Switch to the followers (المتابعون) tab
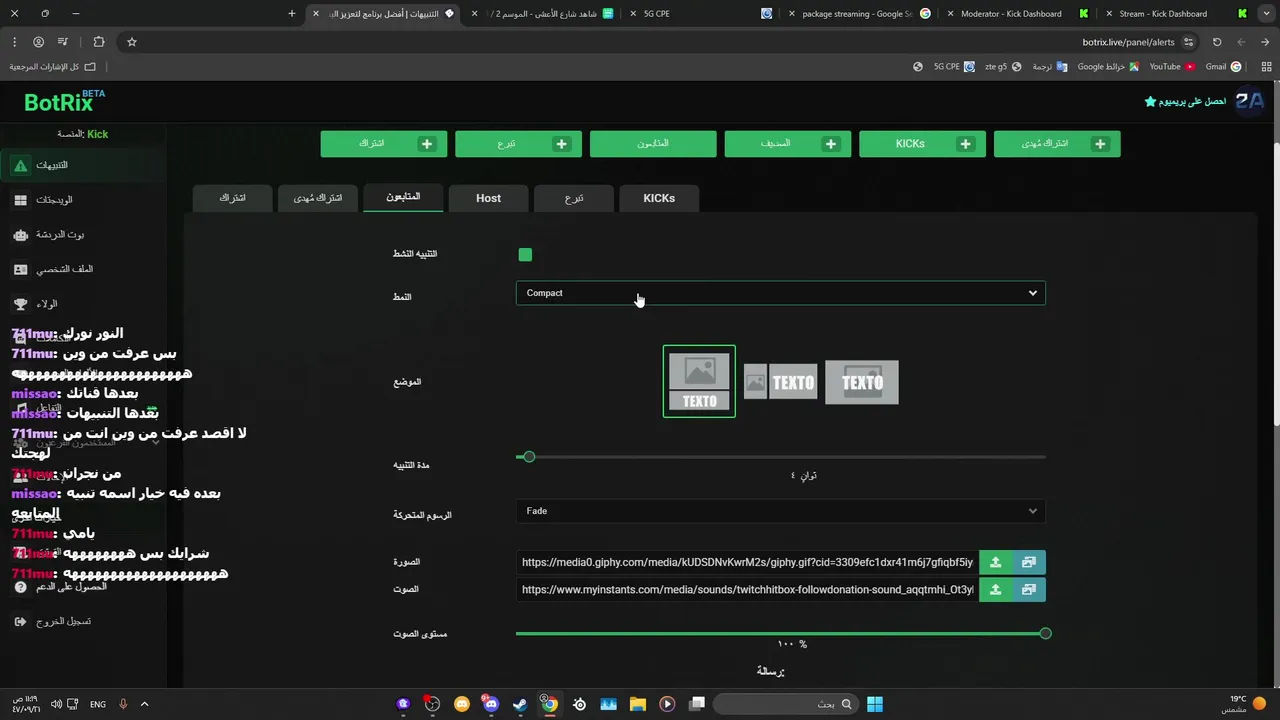This screenshot has height=720, width=1280. (403, 197)
